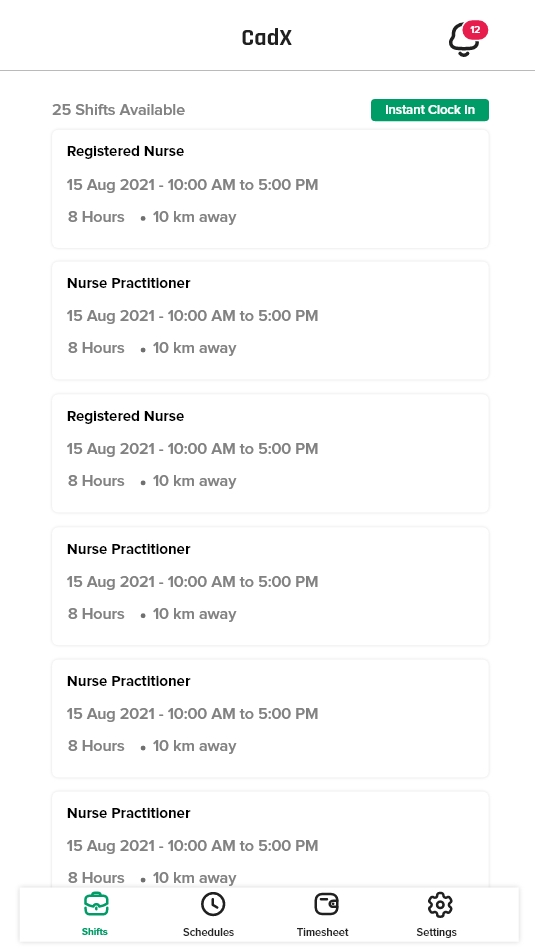Go to Settings tab label

point(436,932)
